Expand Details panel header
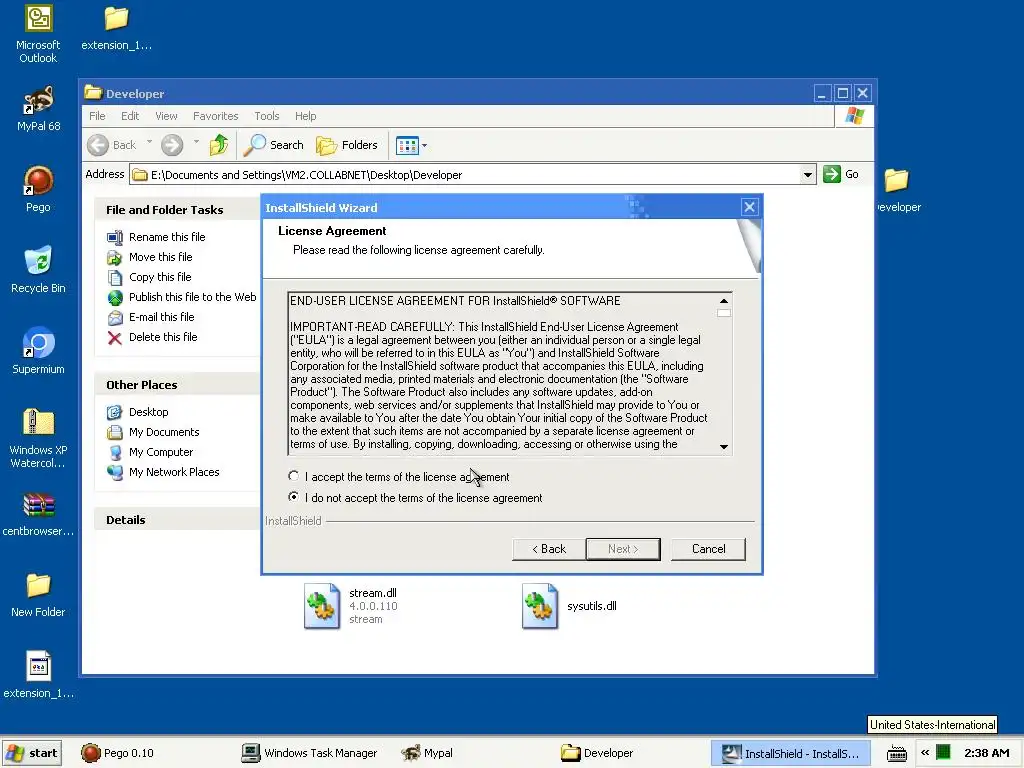The width and height of the screenshot is (1024, 768). pyautogui.click(x=176, y=520)
